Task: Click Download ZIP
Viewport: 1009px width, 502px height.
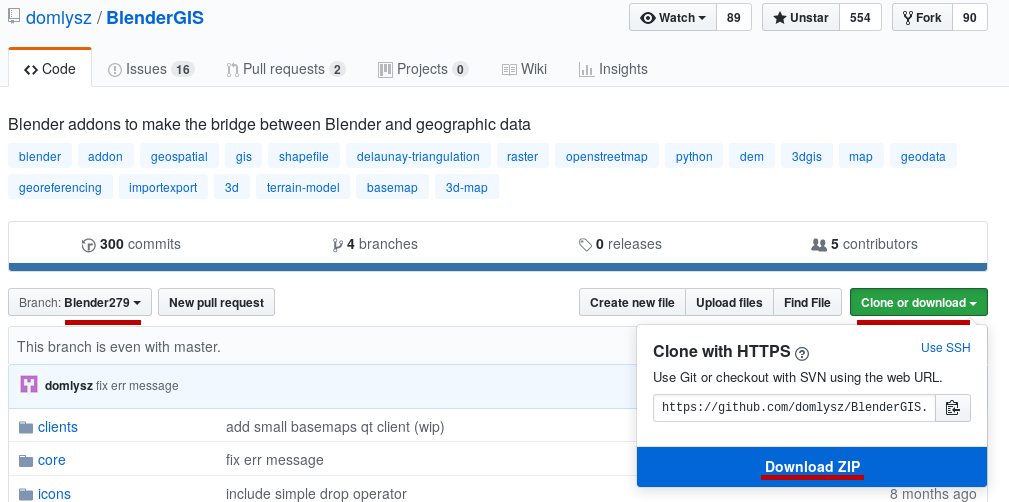Action: click(812, 467)
